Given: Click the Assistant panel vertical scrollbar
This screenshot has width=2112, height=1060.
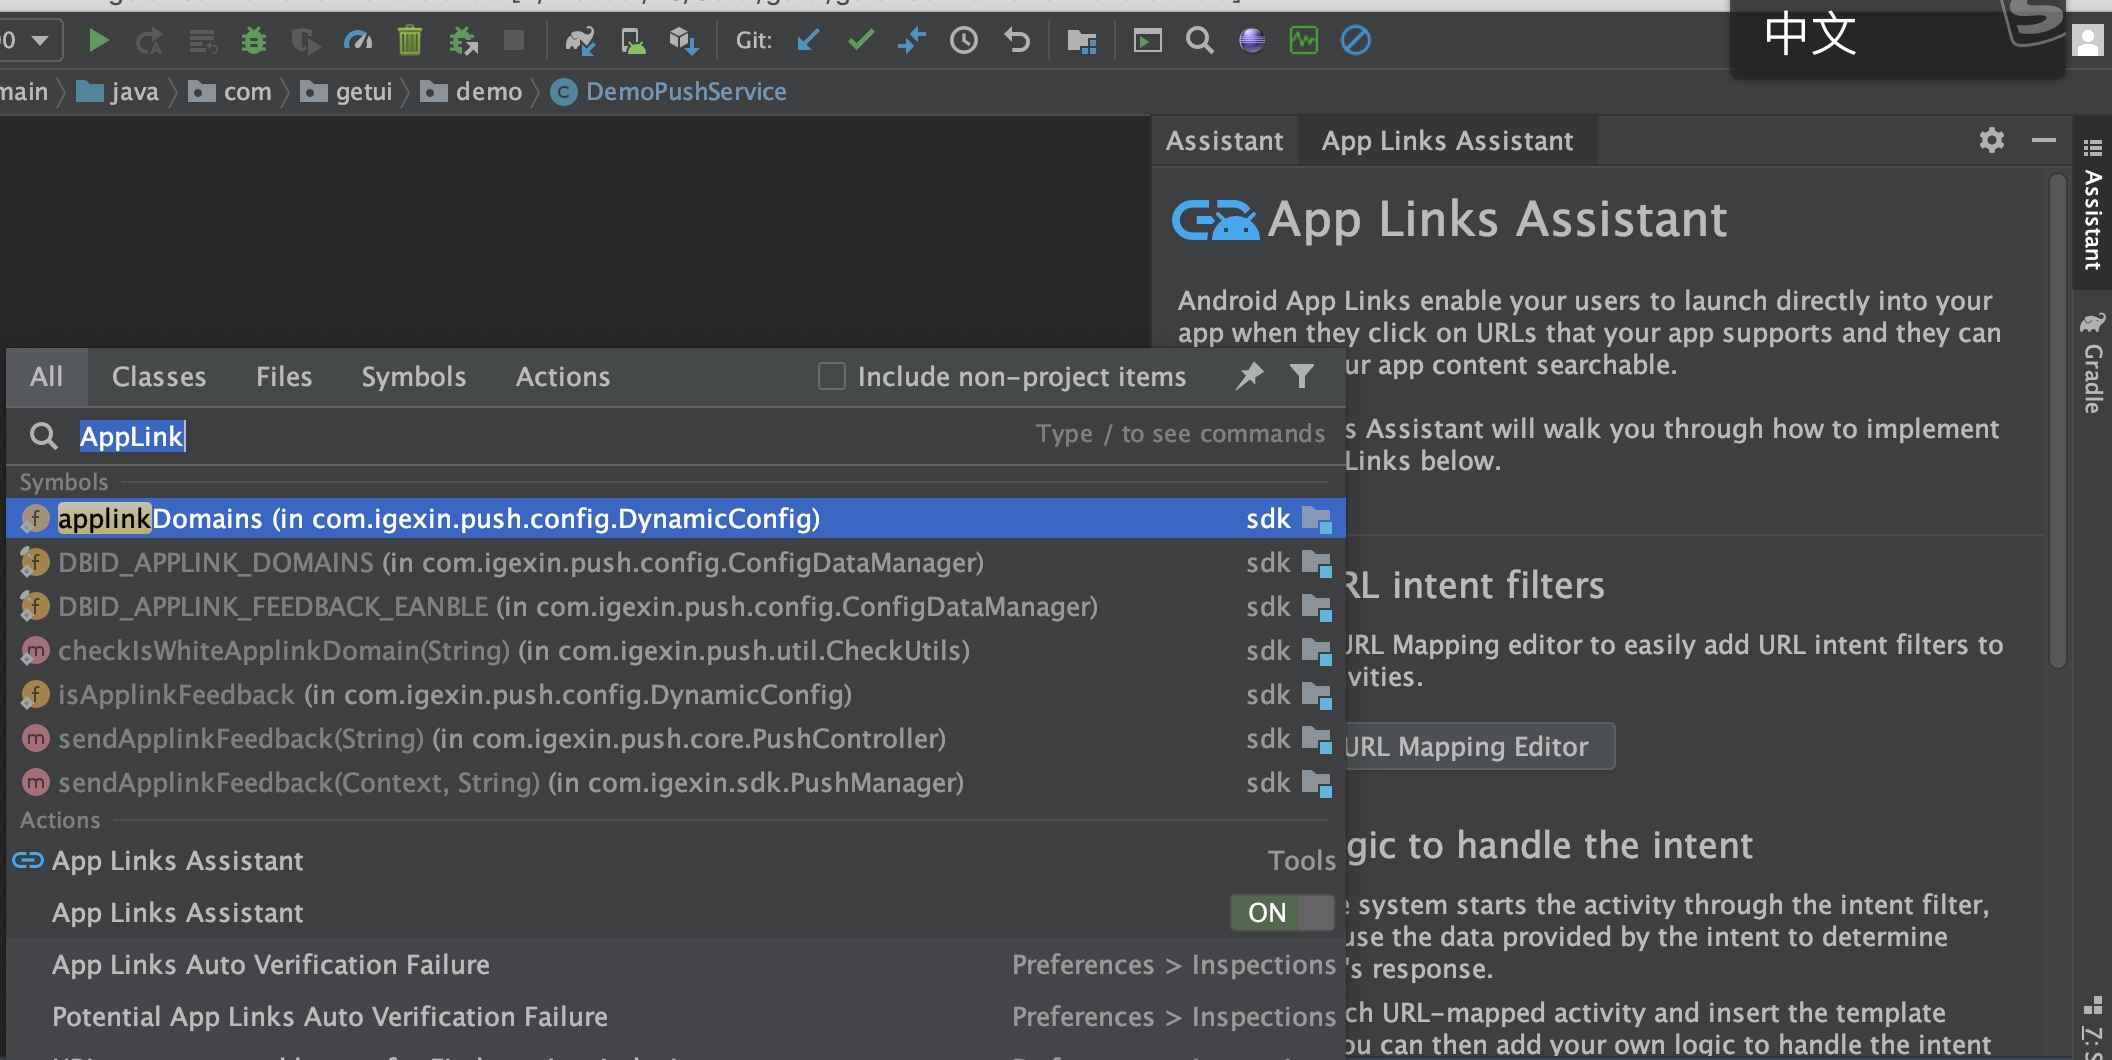Looking at the screenshot, I should 2057,420.
